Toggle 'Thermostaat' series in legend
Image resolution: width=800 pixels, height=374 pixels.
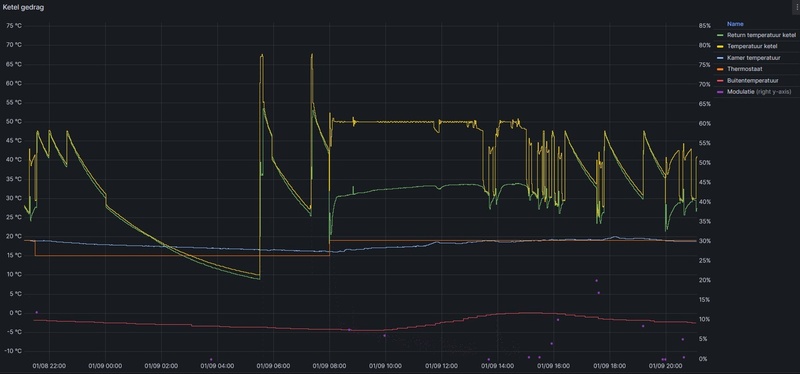pos(744,69)
